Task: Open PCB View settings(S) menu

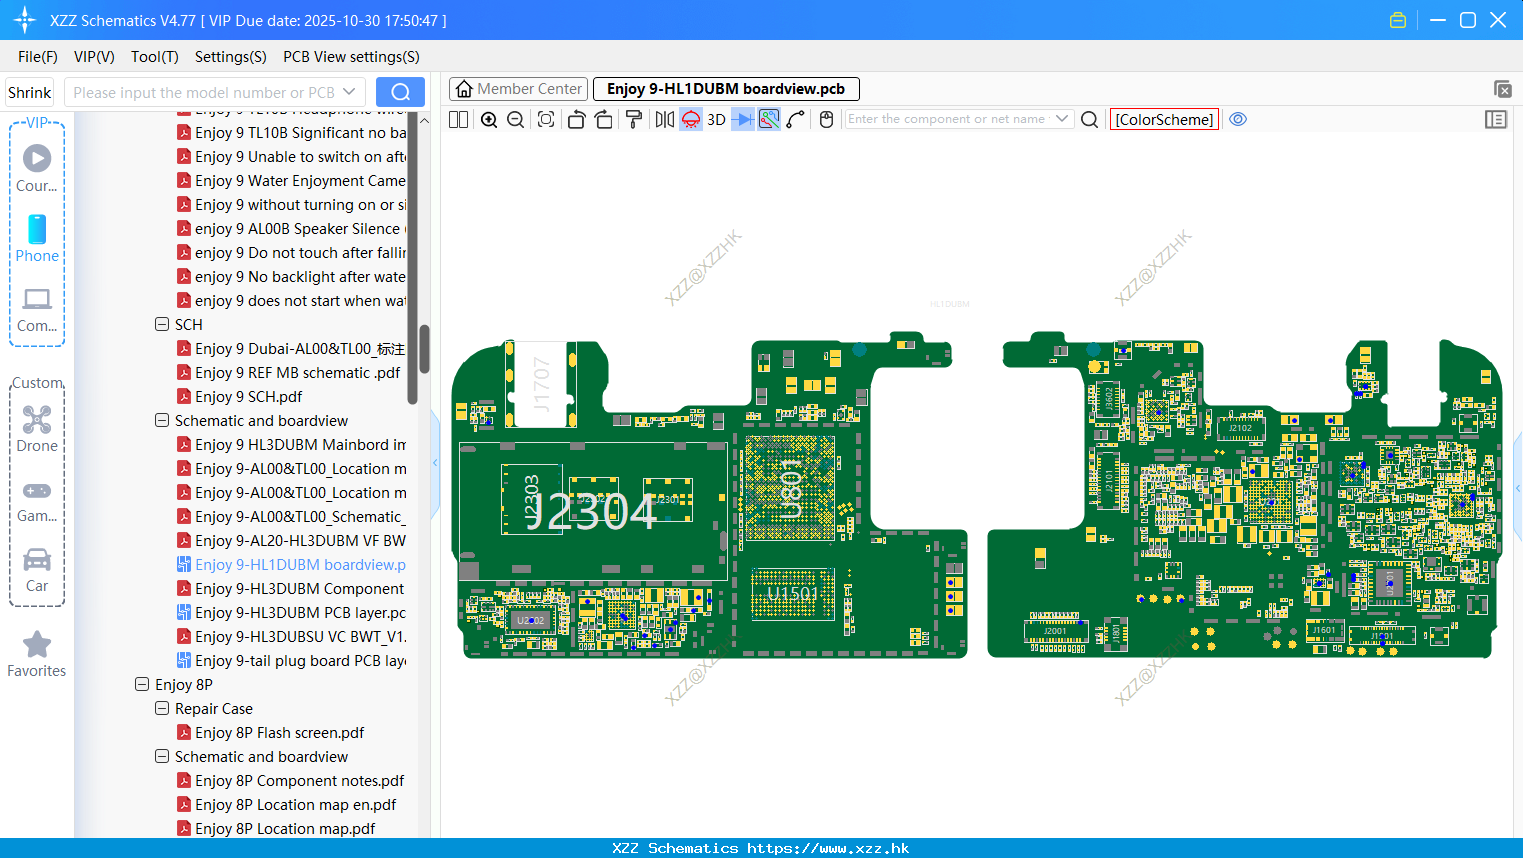Action: tap(351, 57)
